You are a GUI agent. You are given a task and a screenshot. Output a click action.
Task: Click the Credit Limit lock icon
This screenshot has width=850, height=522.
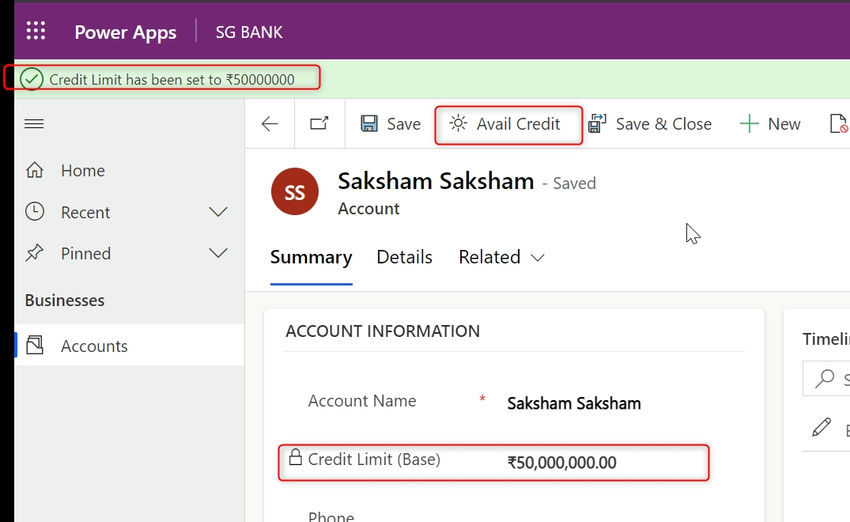(x=295, y=457)
